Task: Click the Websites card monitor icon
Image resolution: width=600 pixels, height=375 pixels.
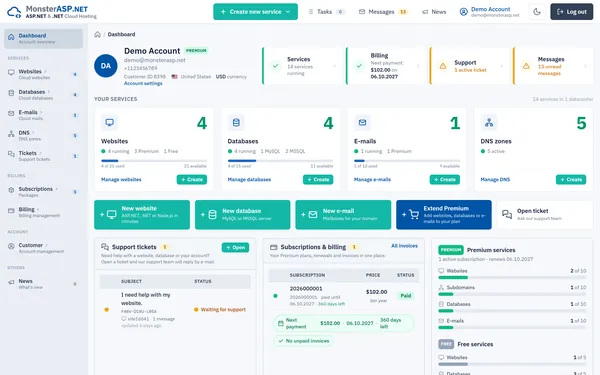Action: click(110, 122)
